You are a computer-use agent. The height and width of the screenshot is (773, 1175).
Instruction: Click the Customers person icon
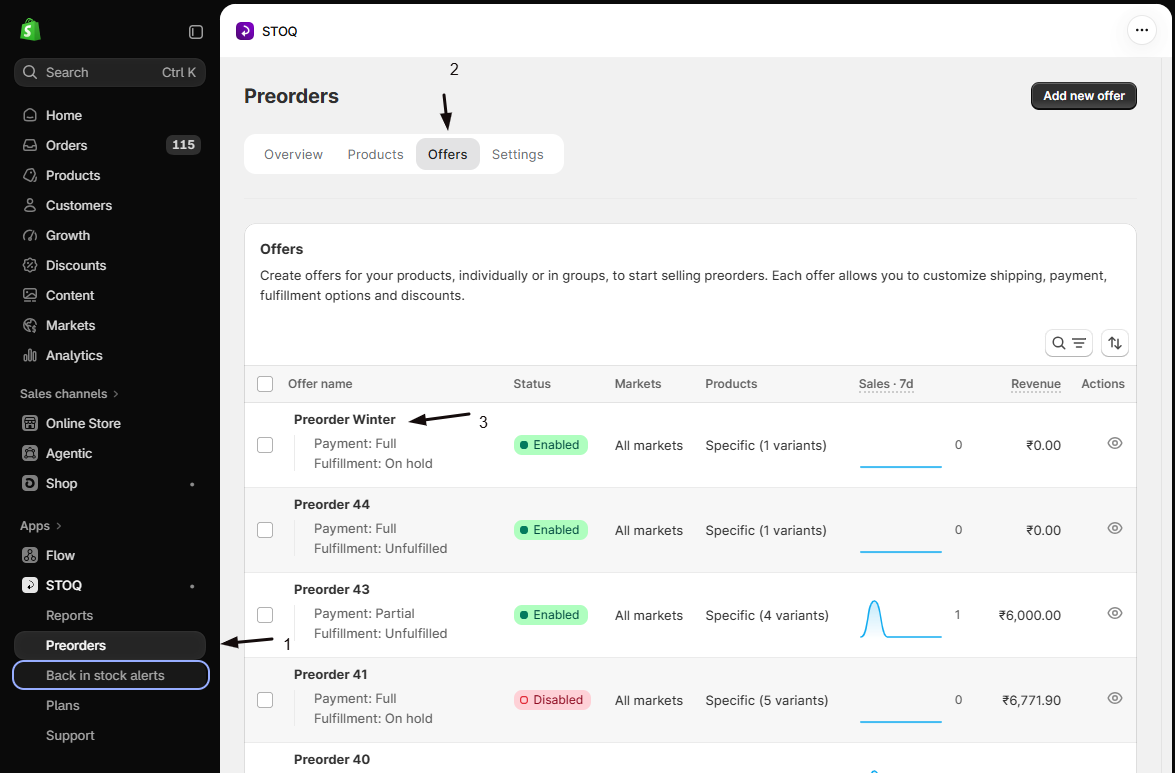(30, 205)
